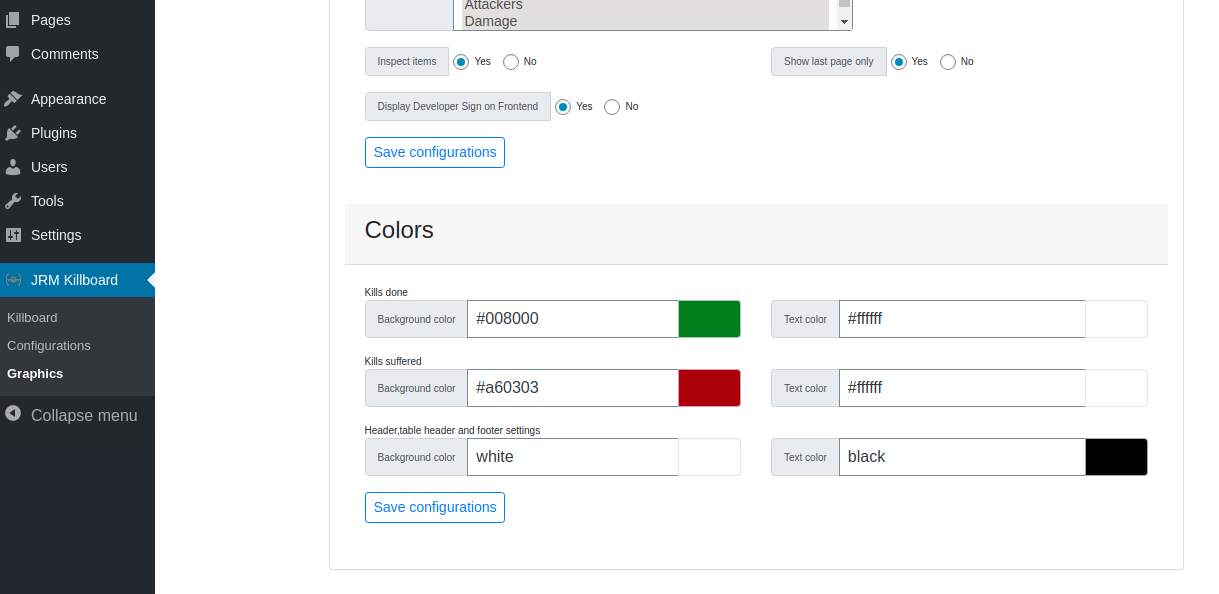Click the Pages sidebar icon
Screen dimensions: 1219x594
point(13,20)
